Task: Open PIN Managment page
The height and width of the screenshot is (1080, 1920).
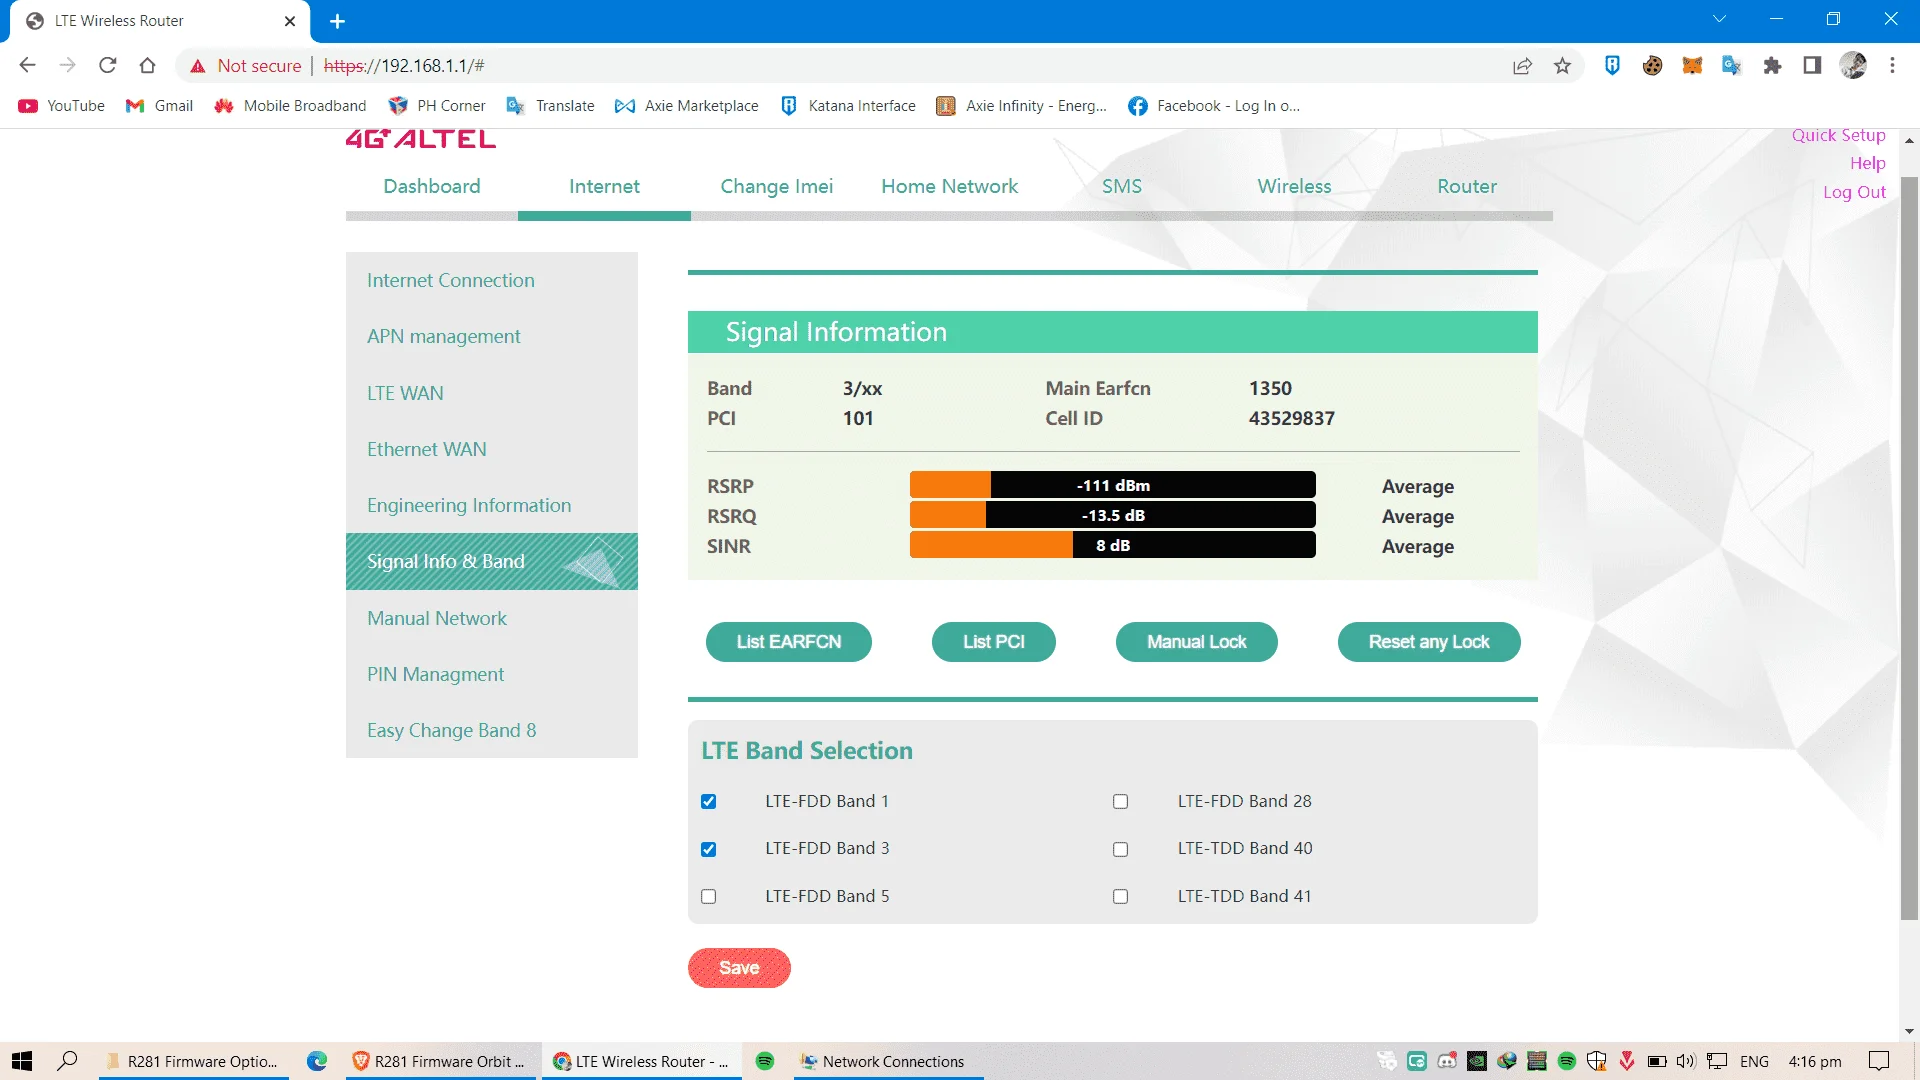Action: coord(491,674)
